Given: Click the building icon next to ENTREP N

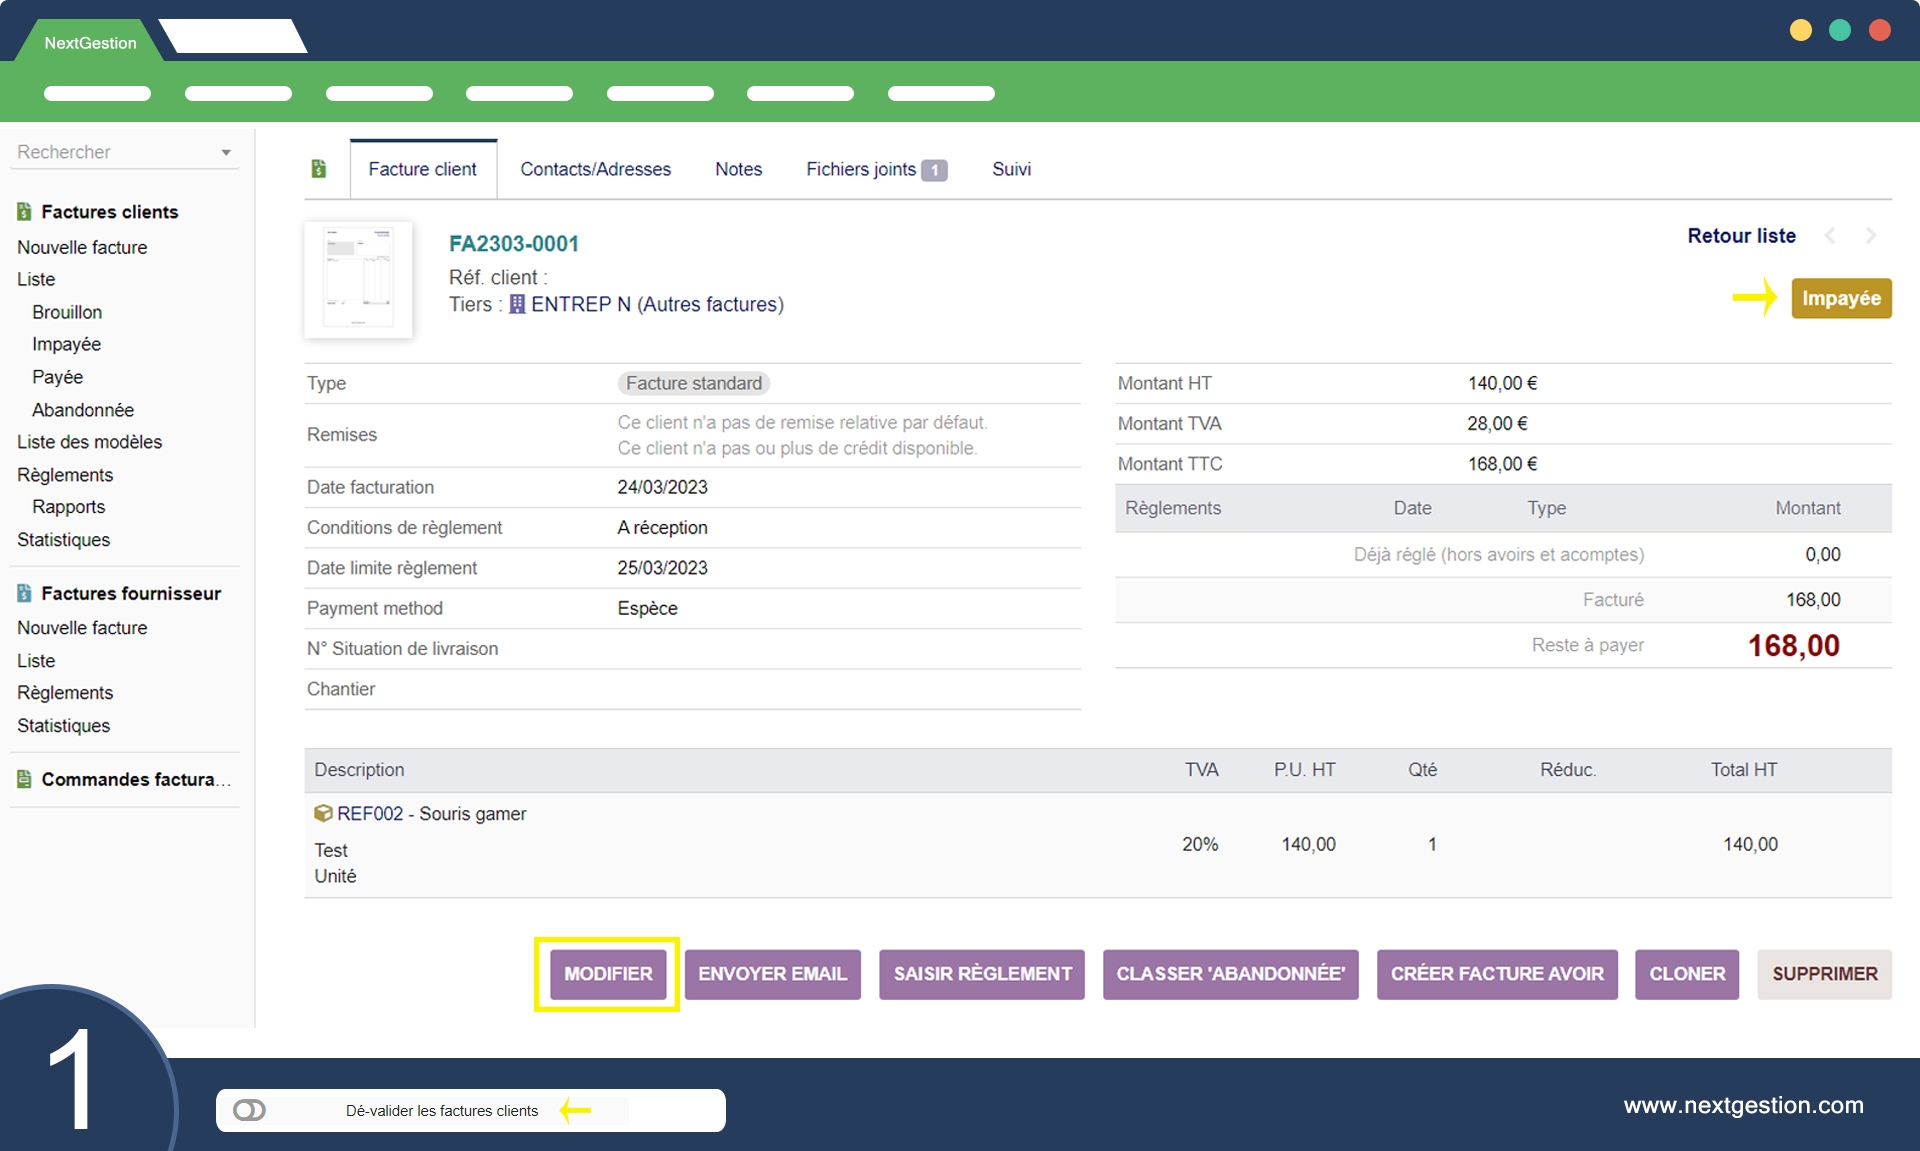Looking at the screenshot, I should point(517,304).
